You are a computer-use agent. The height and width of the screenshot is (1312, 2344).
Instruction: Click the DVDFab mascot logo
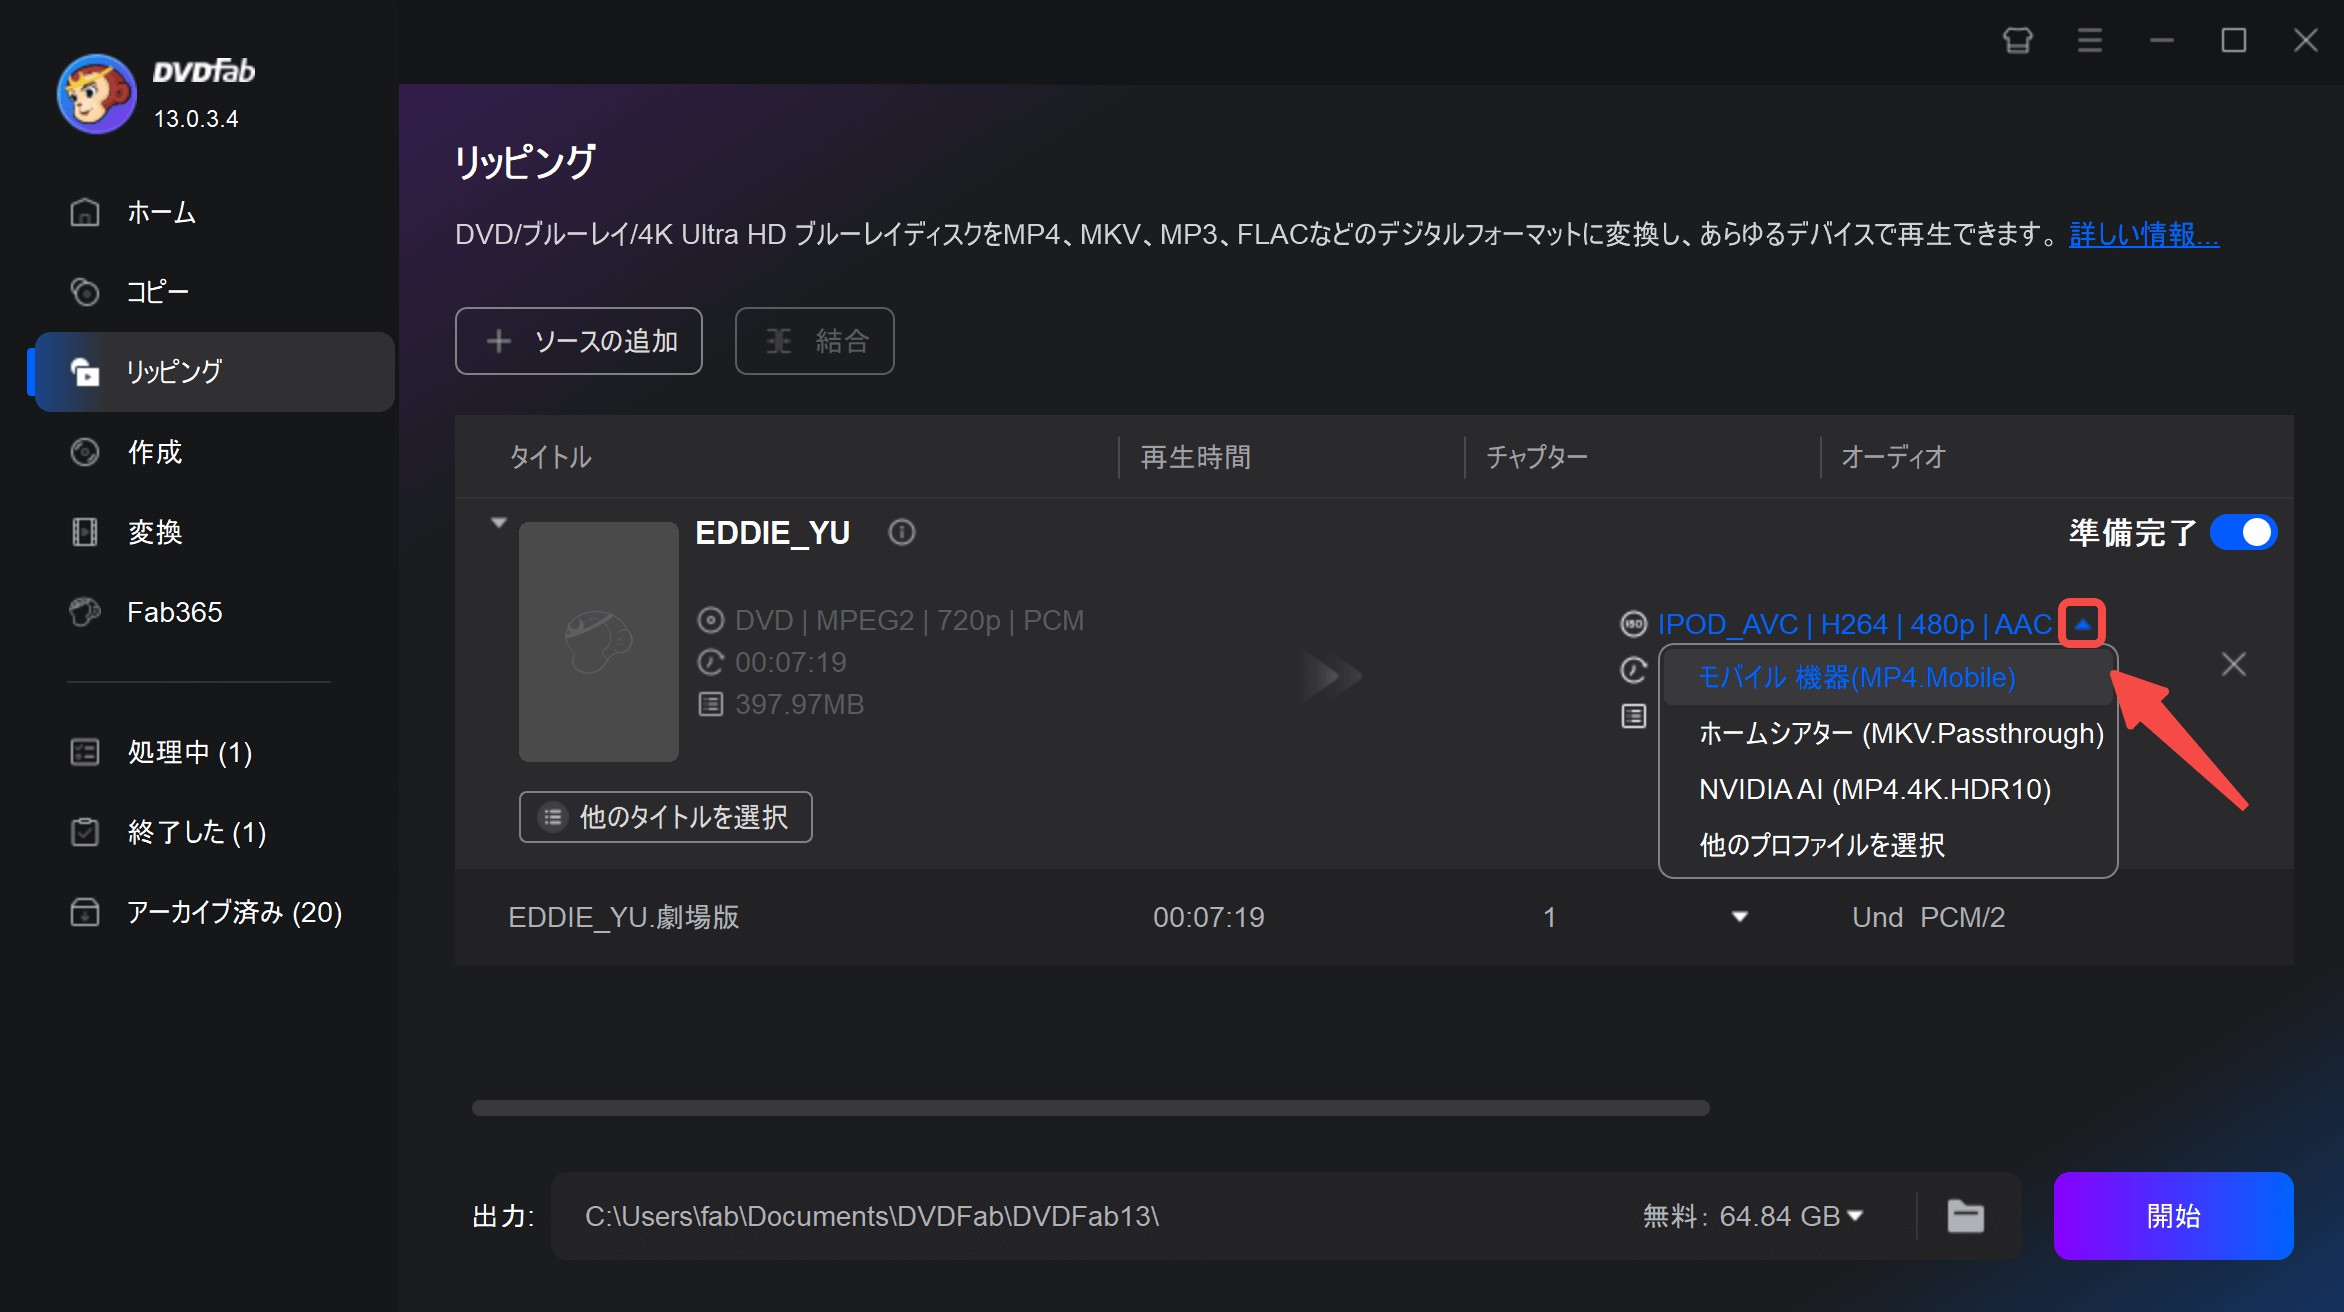point(96,94)
